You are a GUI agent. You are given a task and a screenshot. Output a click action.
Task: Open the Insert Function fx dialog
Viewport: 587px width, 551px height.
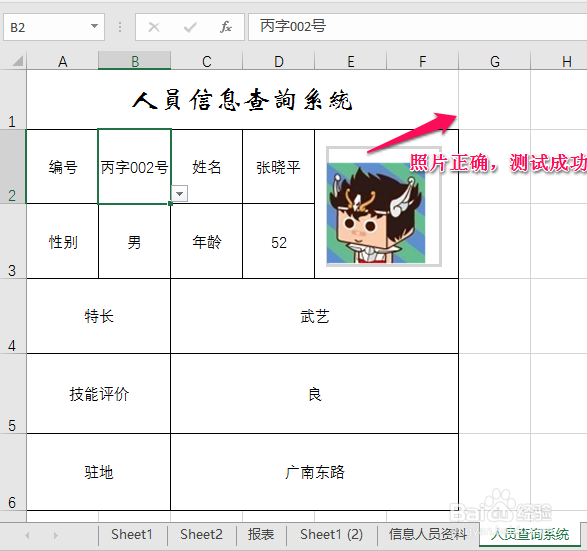coord(226,27)
